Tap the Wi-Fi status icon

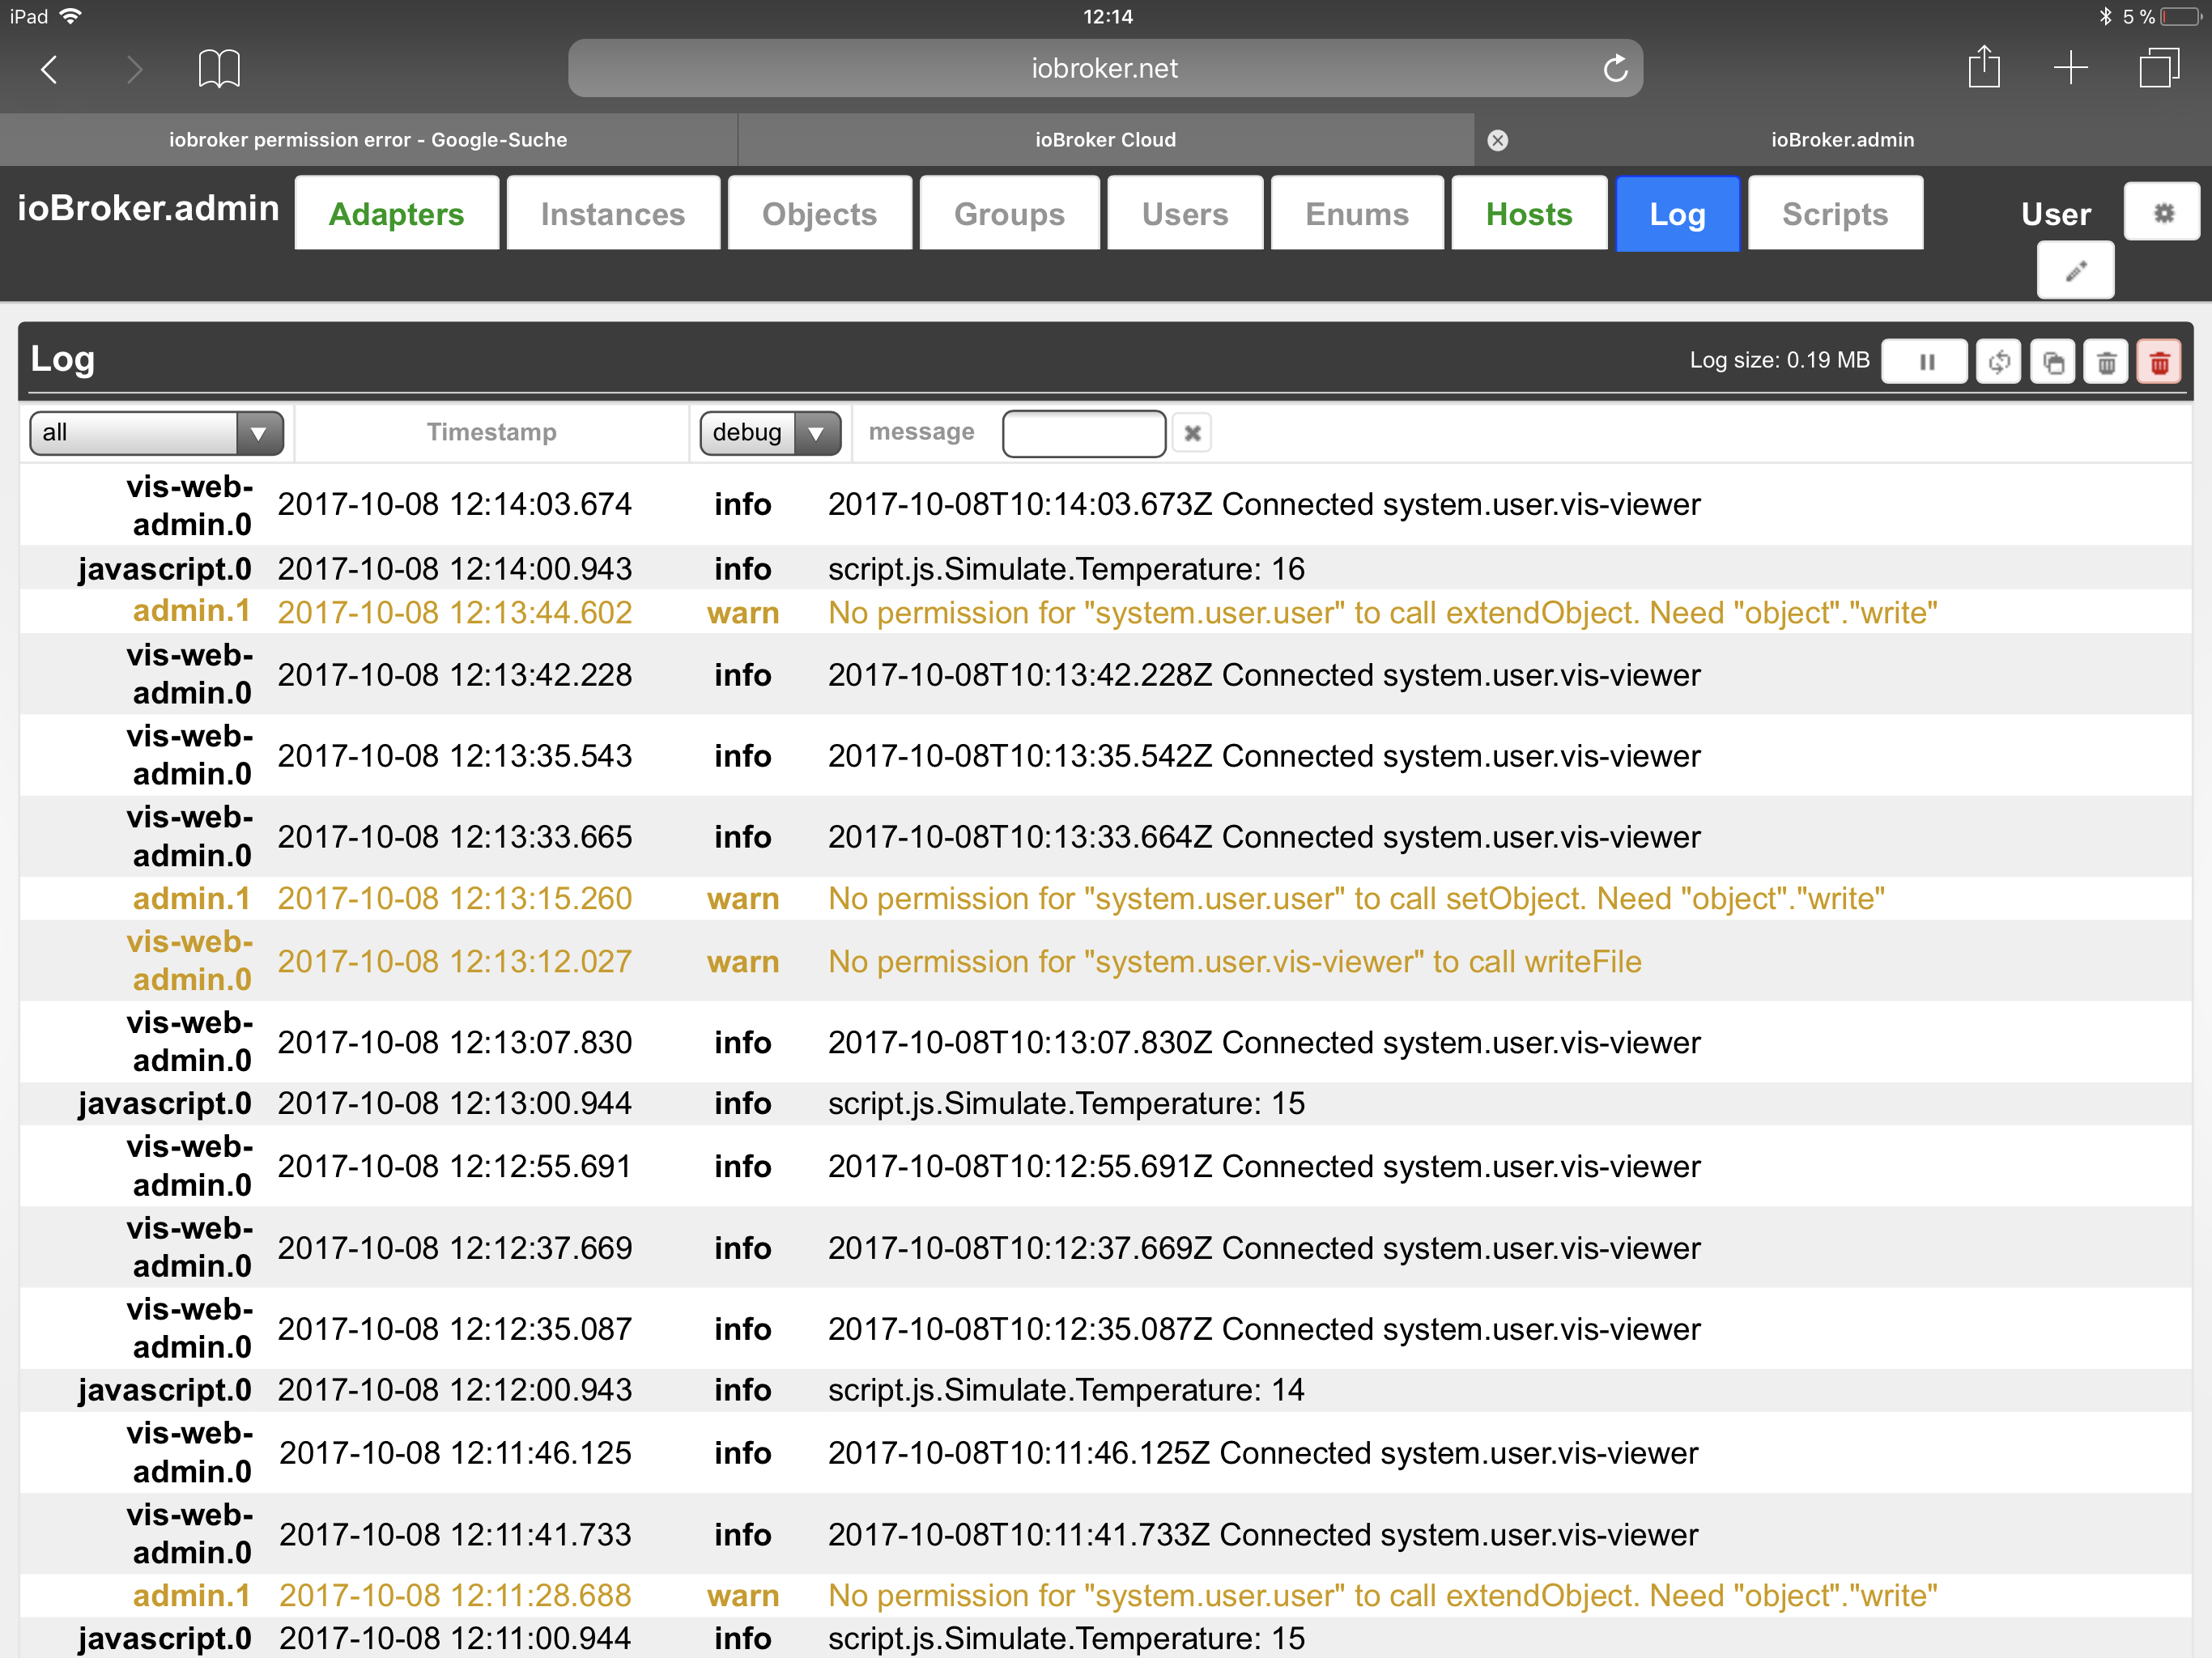pyautogui.click(x=71, y=16)
